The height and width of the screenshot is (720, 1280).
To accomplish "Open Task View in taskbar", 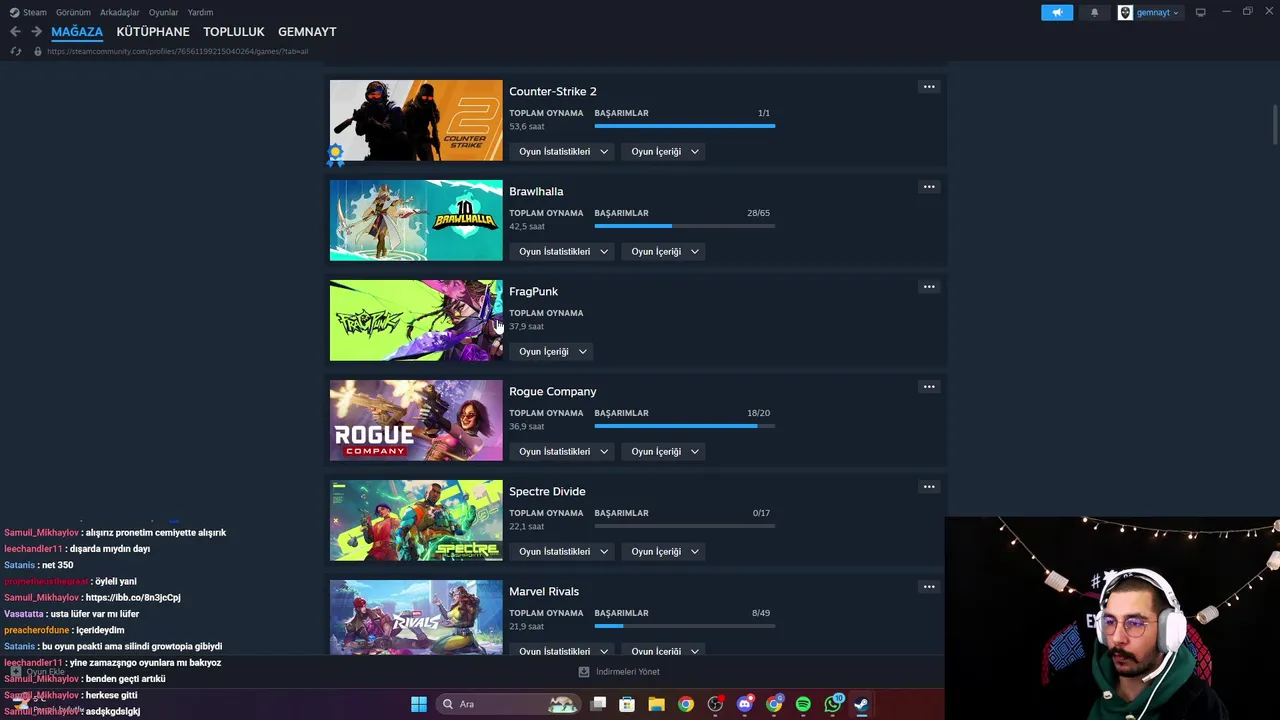I will tap(598, 704).
